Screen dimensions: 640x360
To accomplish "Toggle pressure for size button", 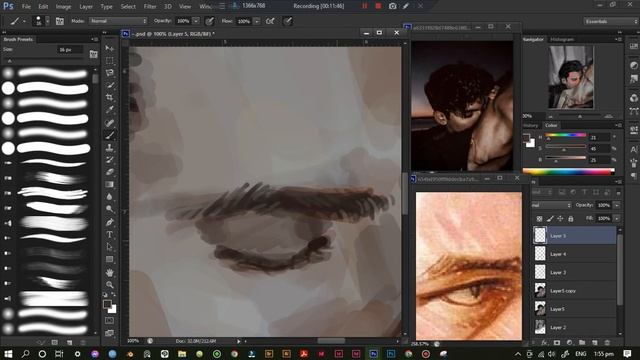I will [288, 21].
